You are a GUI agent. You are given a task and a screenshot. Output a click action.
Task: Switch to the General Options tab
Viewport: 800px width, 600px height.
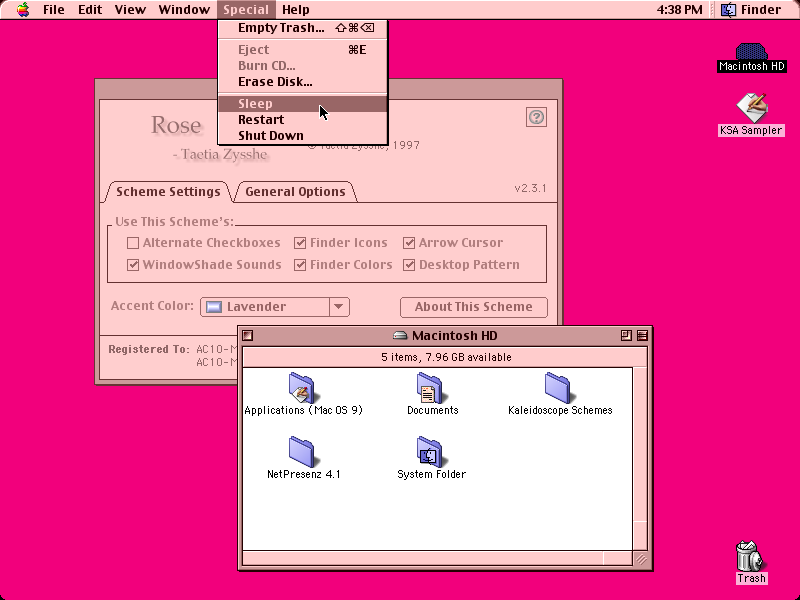coord(295,192)
